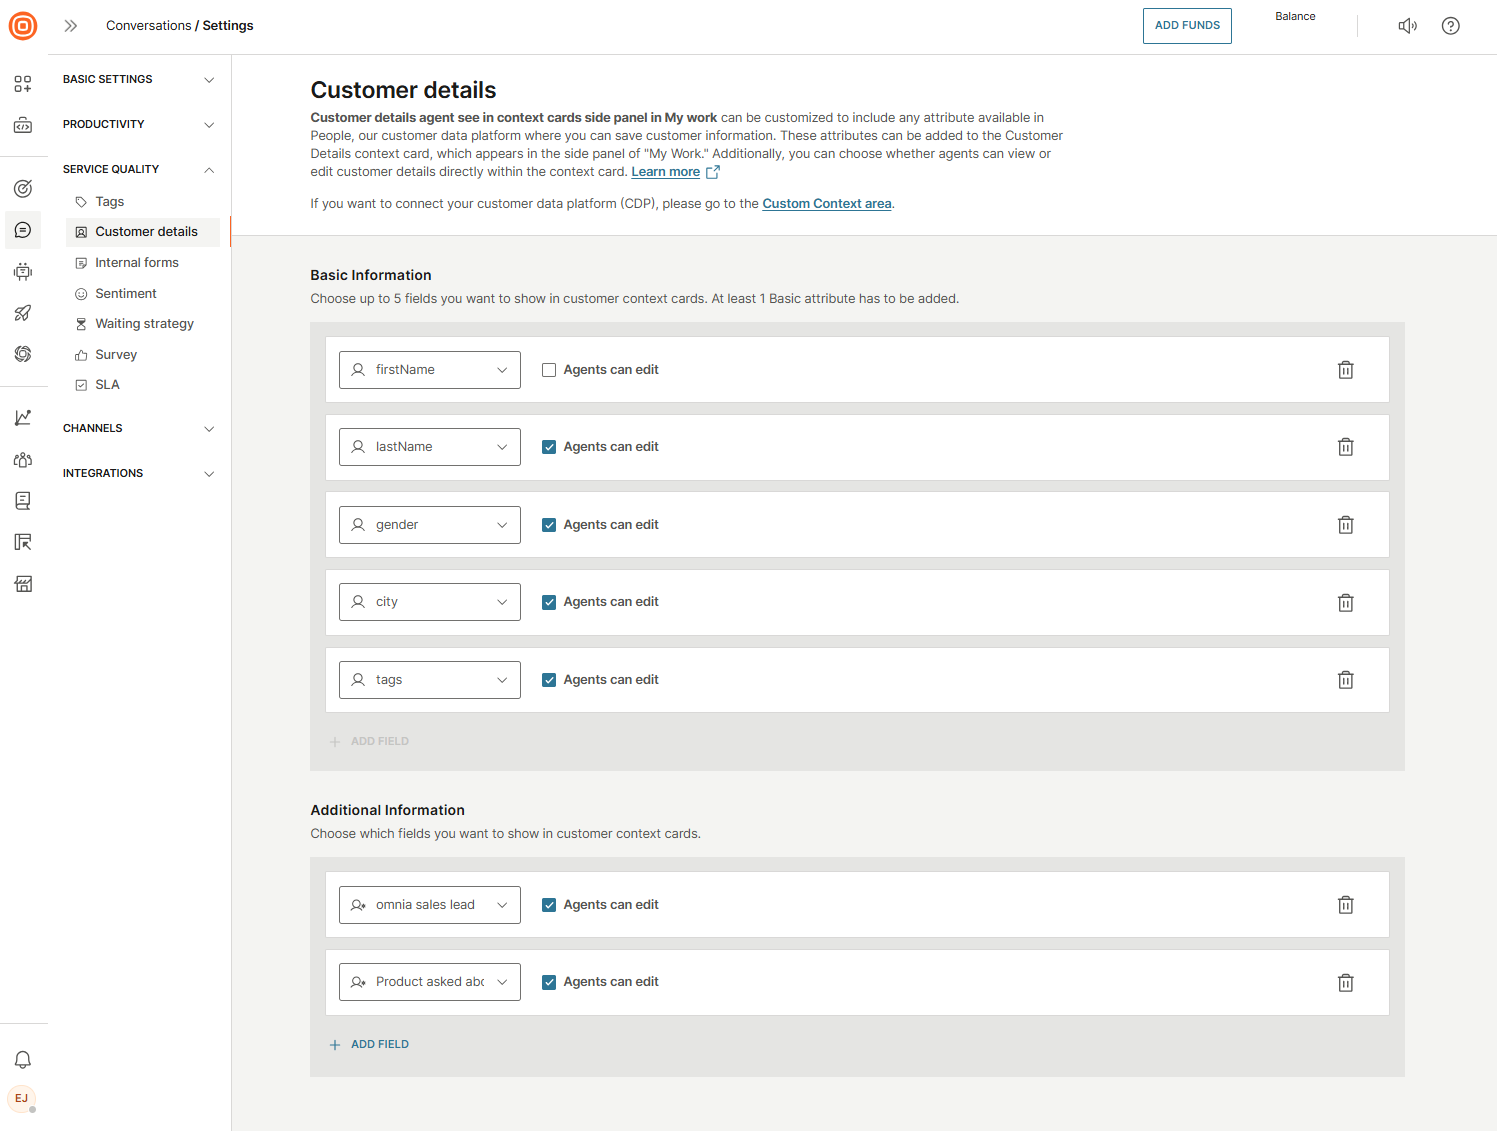Open the notifications bell icon

(23, 1060)
